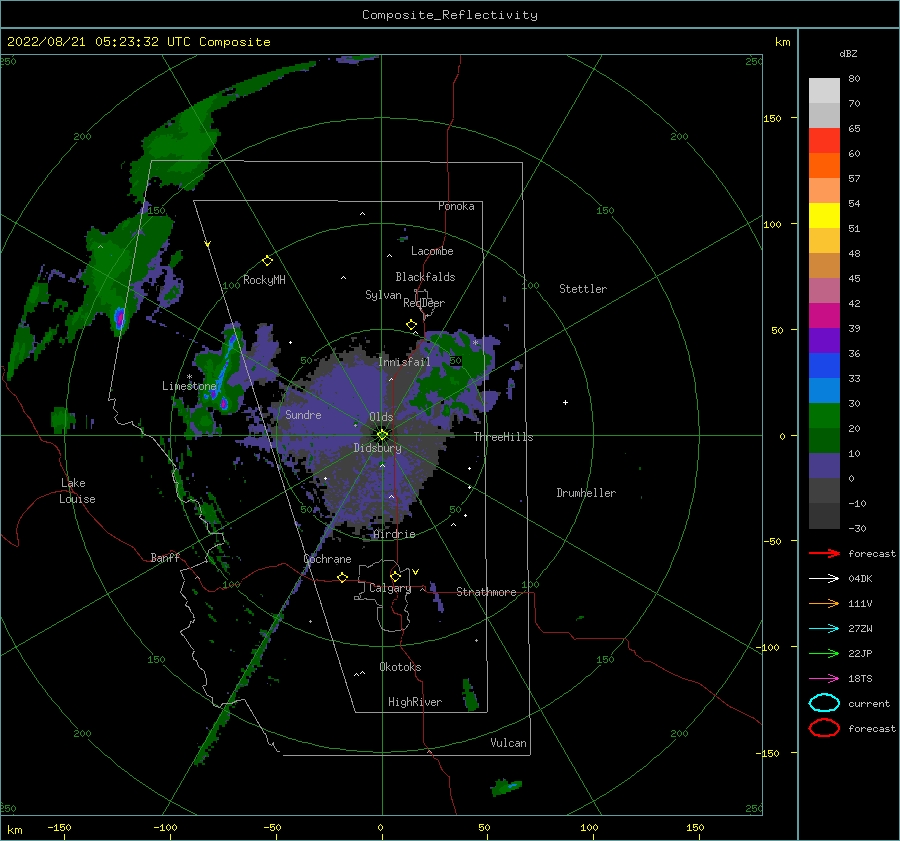Click the dBZ legend heading

tap(848, 53)
